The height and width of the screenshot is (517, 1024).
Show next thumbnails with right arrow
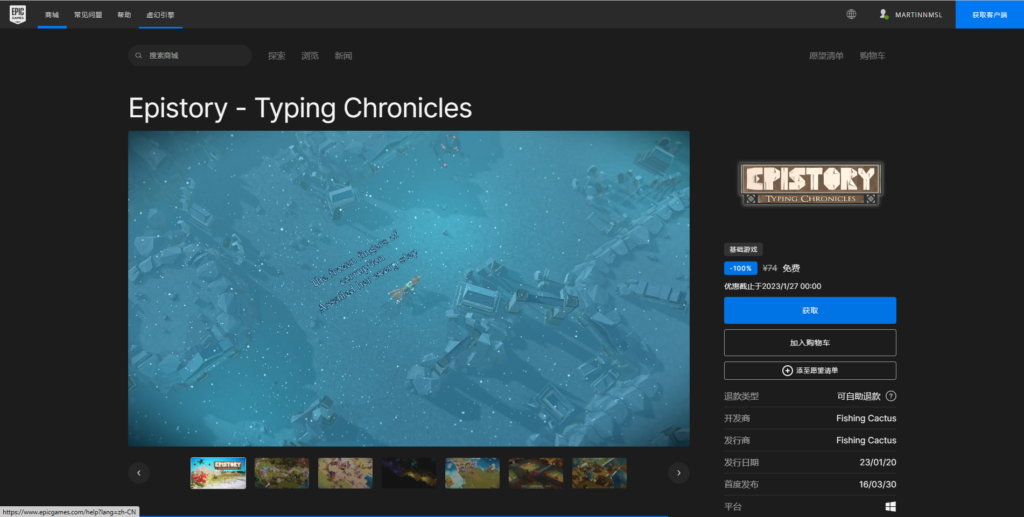click(x=679, y=473)
